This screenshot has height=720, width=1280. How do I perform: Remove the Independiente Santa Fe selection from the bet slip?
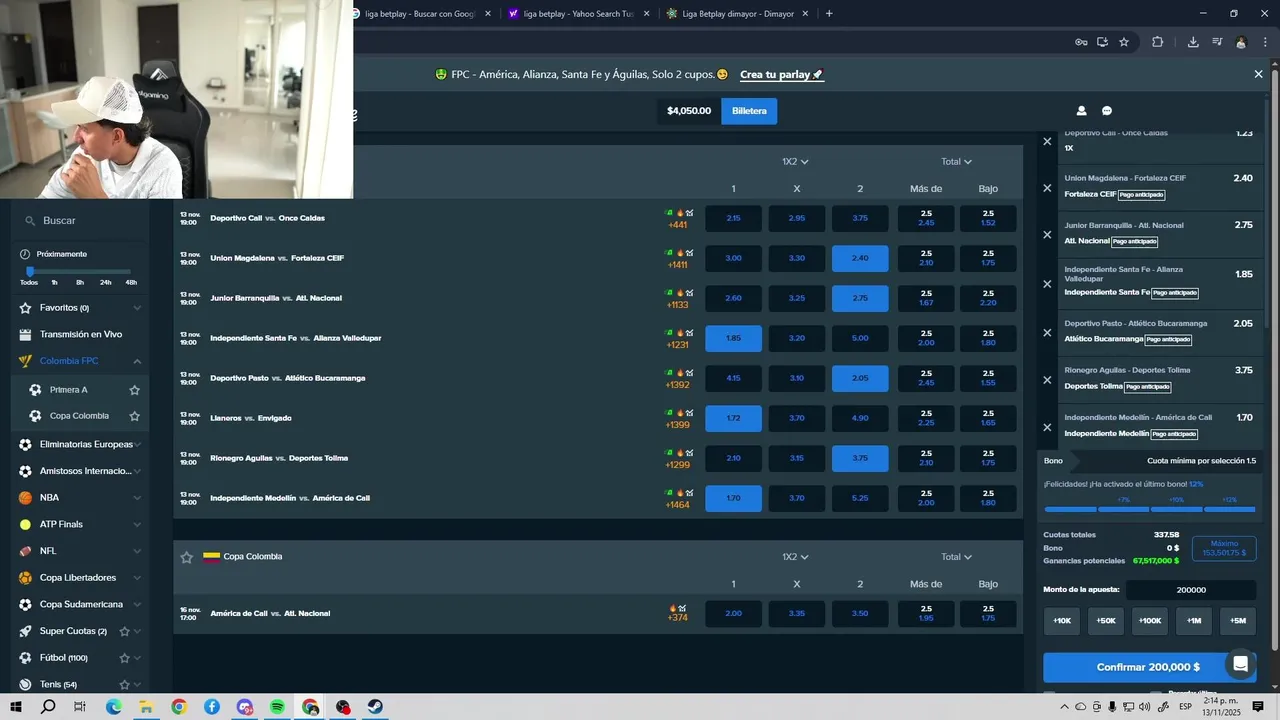coord(1047,284)
